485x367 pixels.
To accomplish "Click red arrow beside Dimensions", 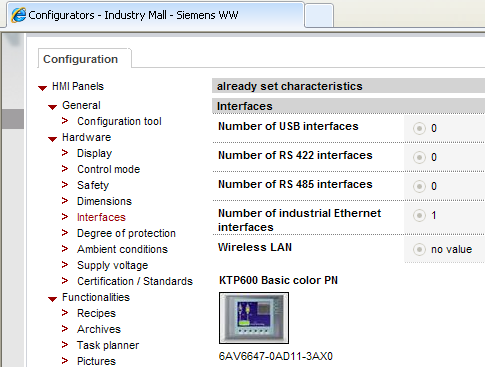I will tap(65, 201).
